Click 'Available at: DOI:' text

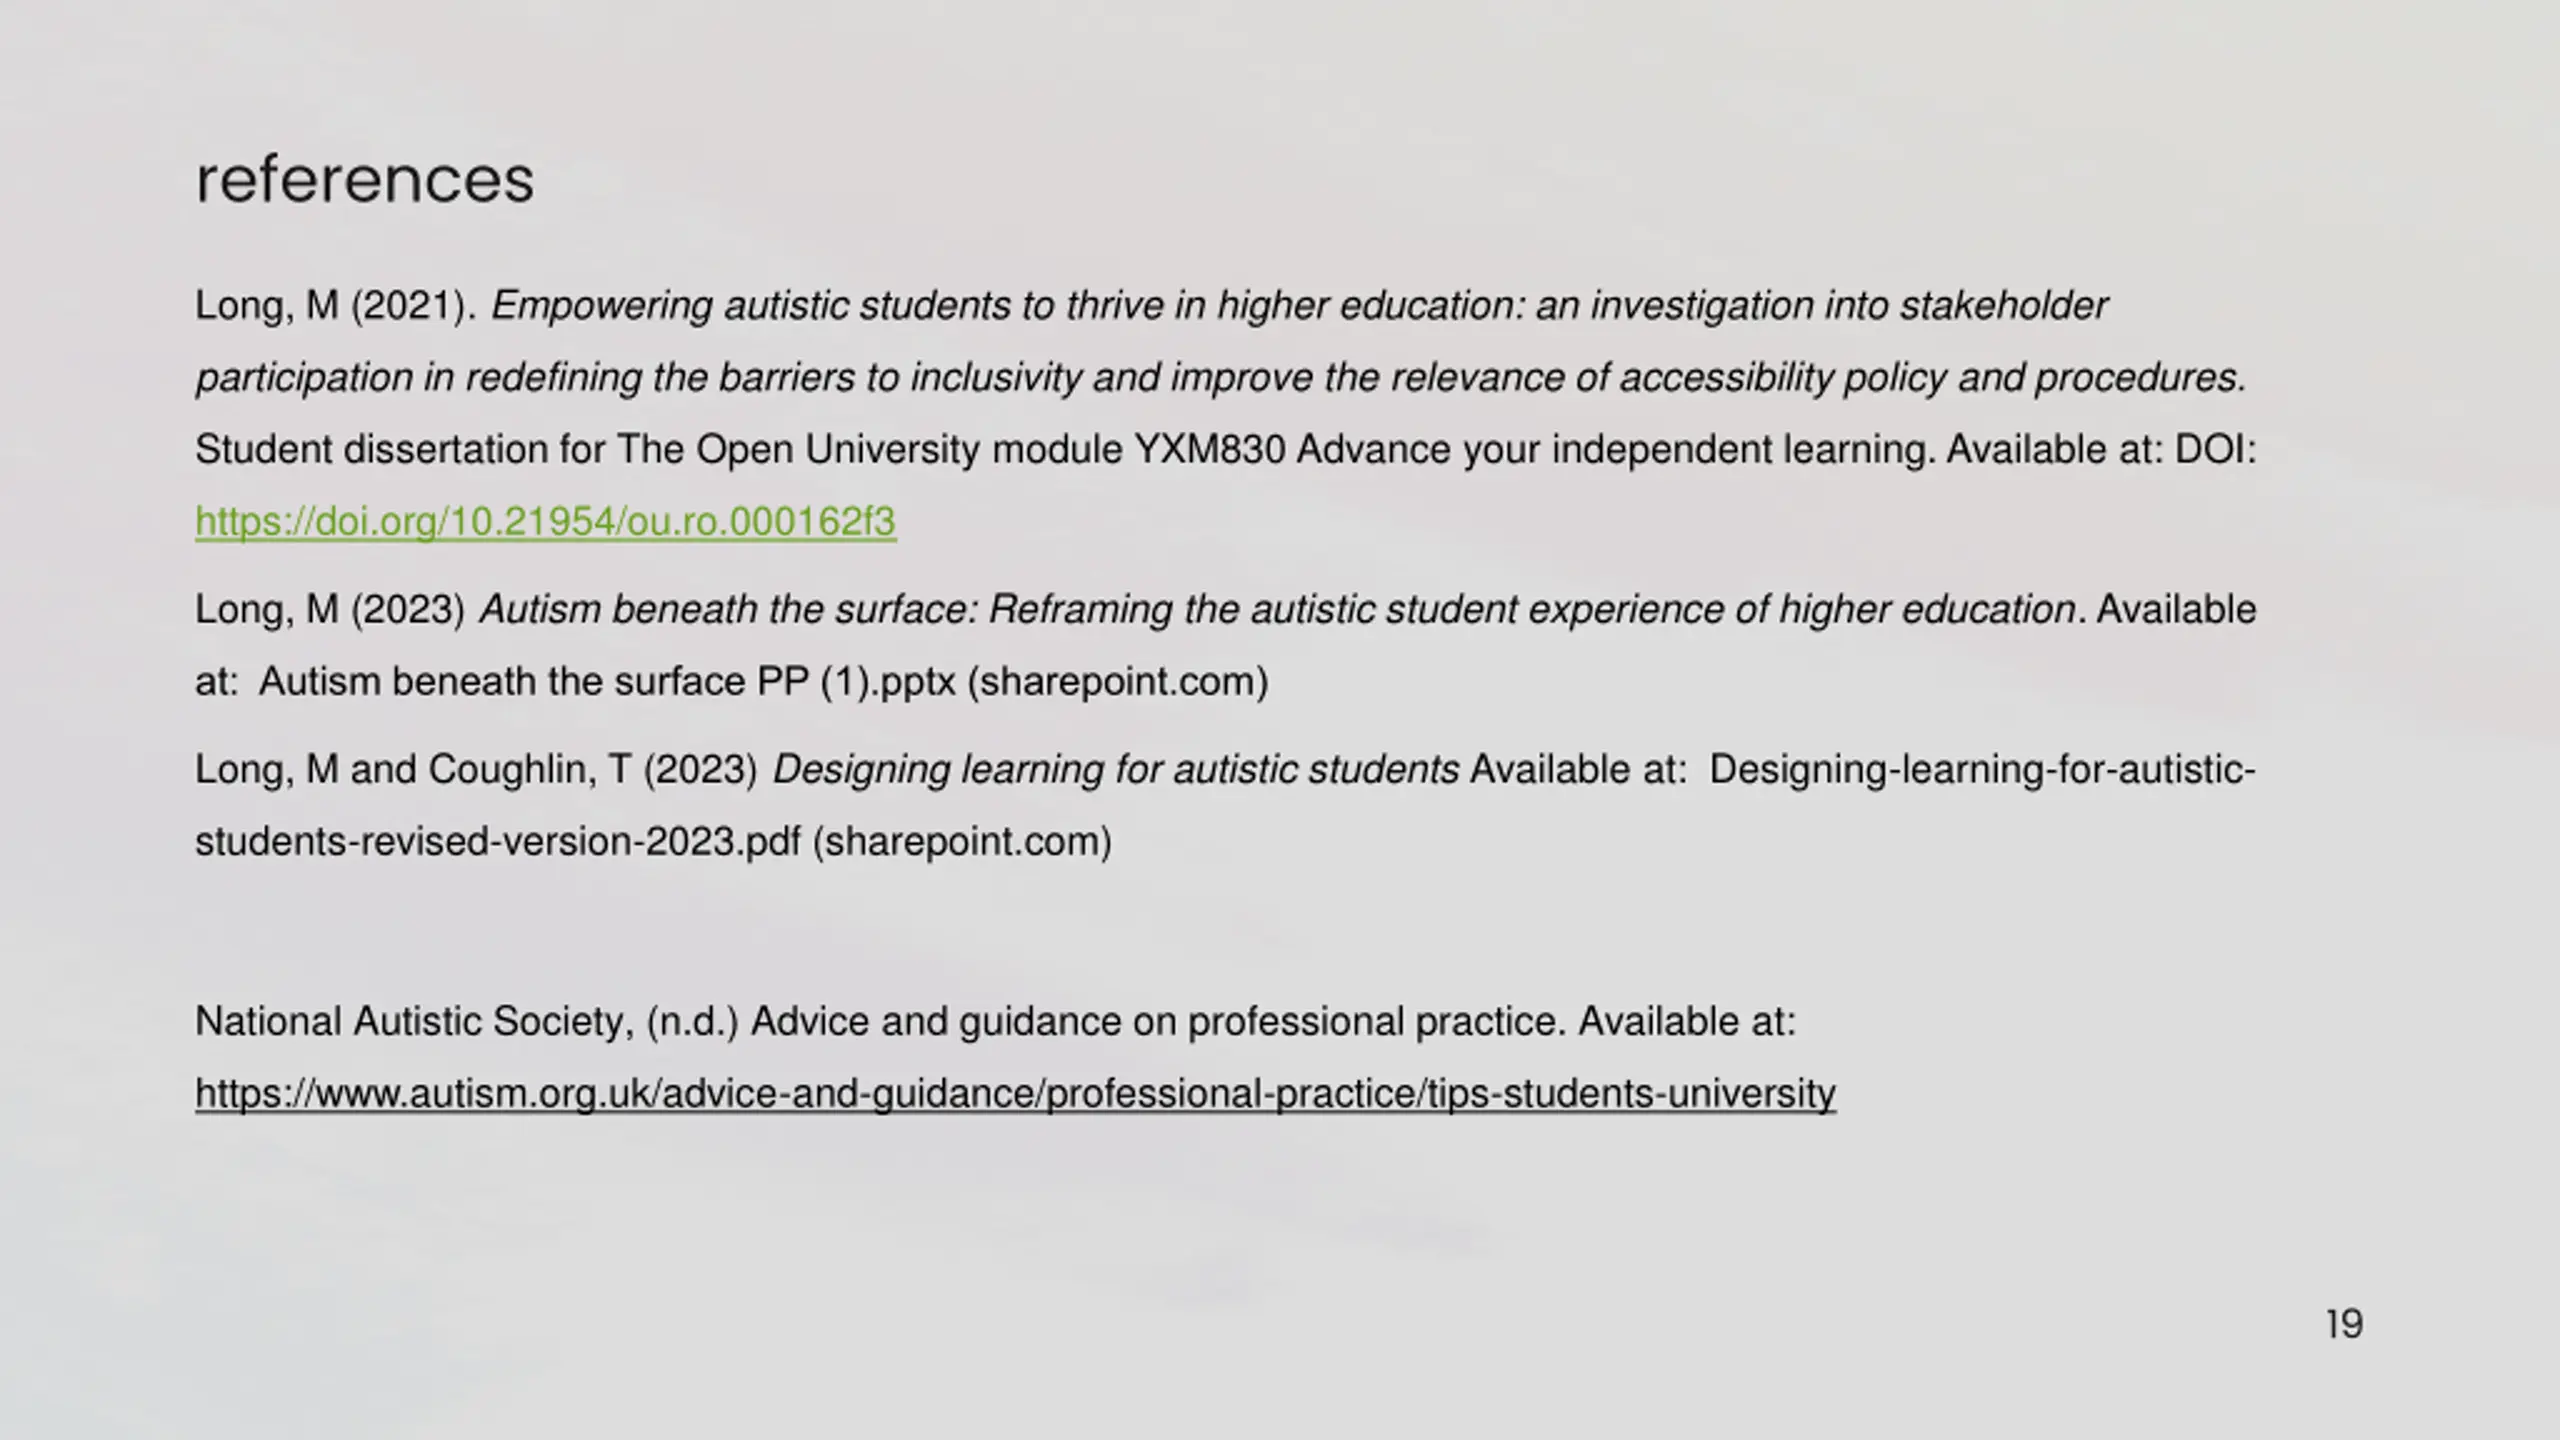pyautogui.click(x=2101, y=450)
